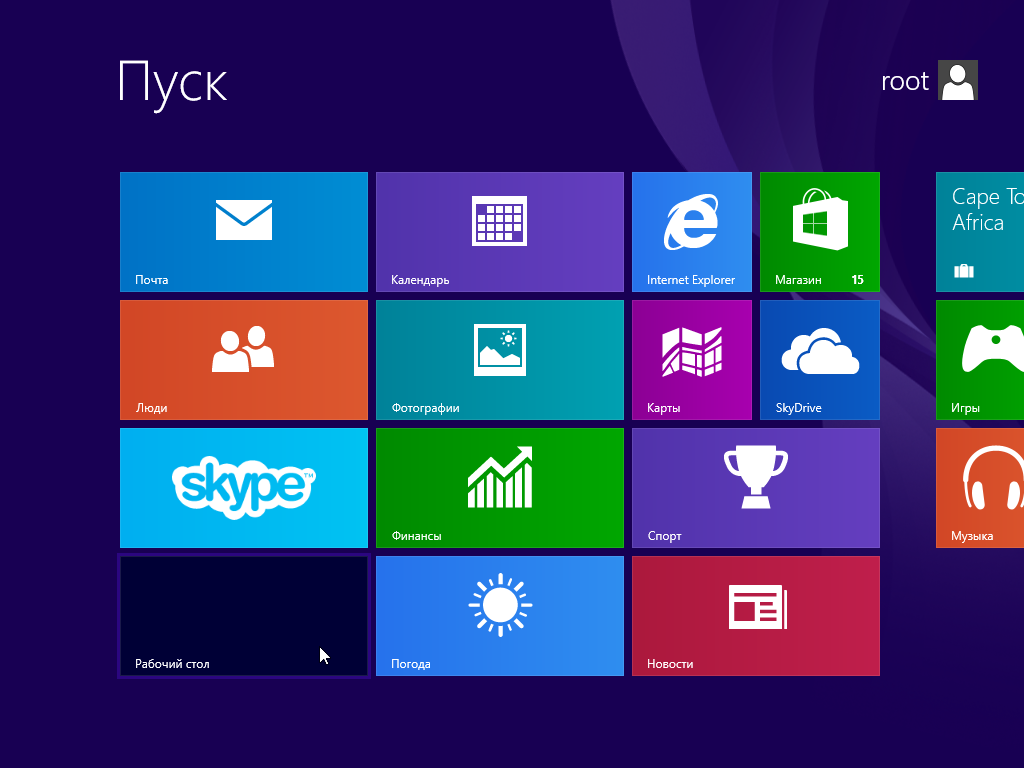Open Internet Explorer
This screenshot has width=1024, height=768.
pyautogui.click(x=691, y=231)
